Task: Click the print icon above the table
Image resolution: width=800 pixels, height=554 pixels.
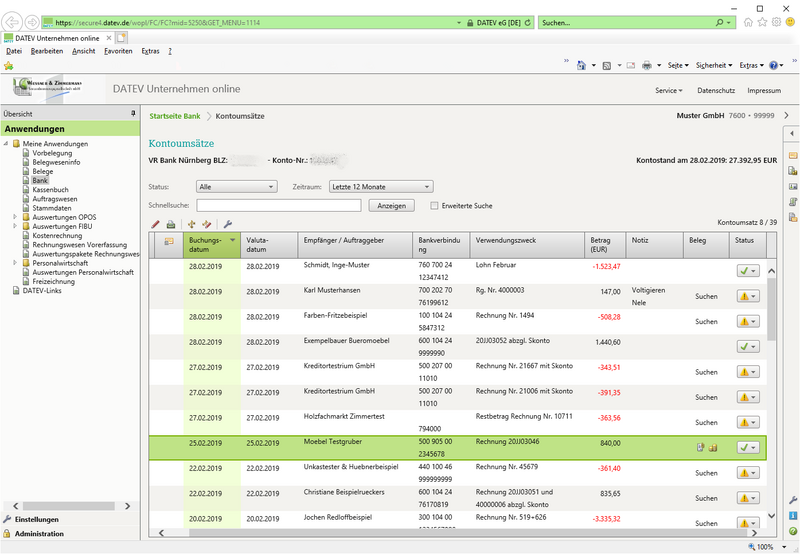Action: [x=171, y=224]
